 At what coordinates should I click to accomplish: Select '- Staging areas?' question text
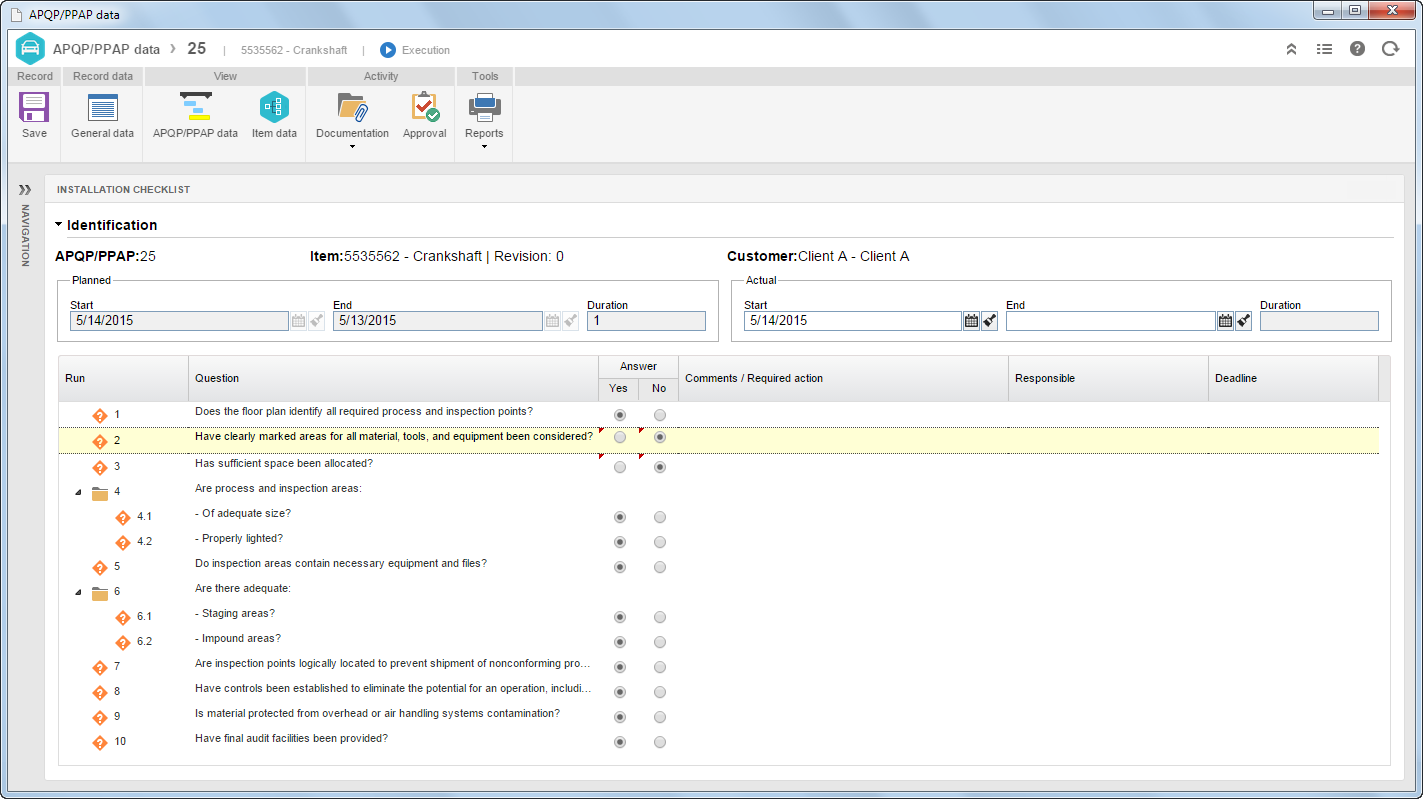pyautogui.click(x=235, y=613)
